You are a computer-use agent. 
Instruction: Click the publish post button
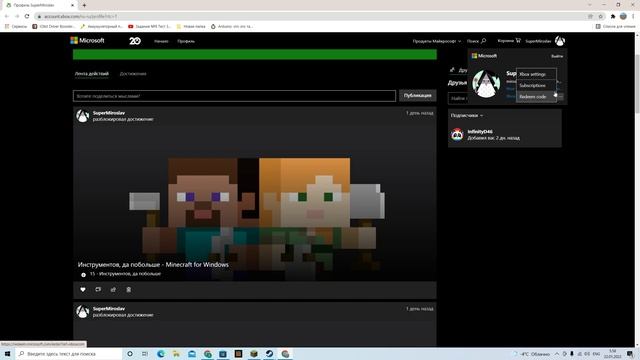tap(418, 96)
